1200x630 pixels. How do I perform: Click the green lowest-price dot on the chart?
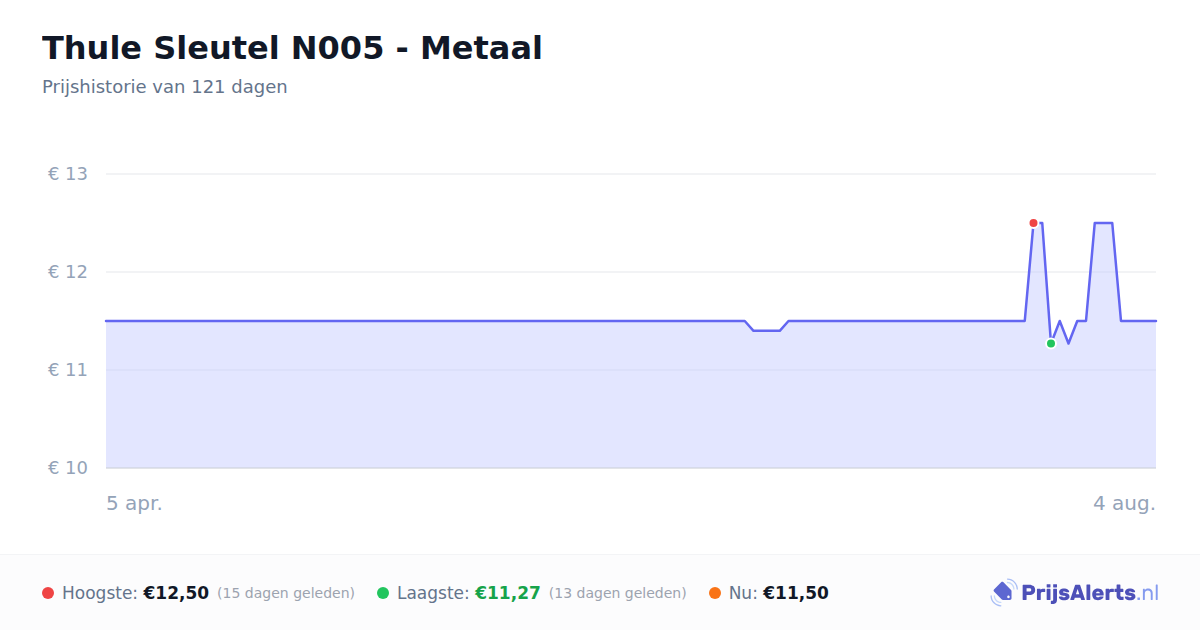coord(1051,343)
